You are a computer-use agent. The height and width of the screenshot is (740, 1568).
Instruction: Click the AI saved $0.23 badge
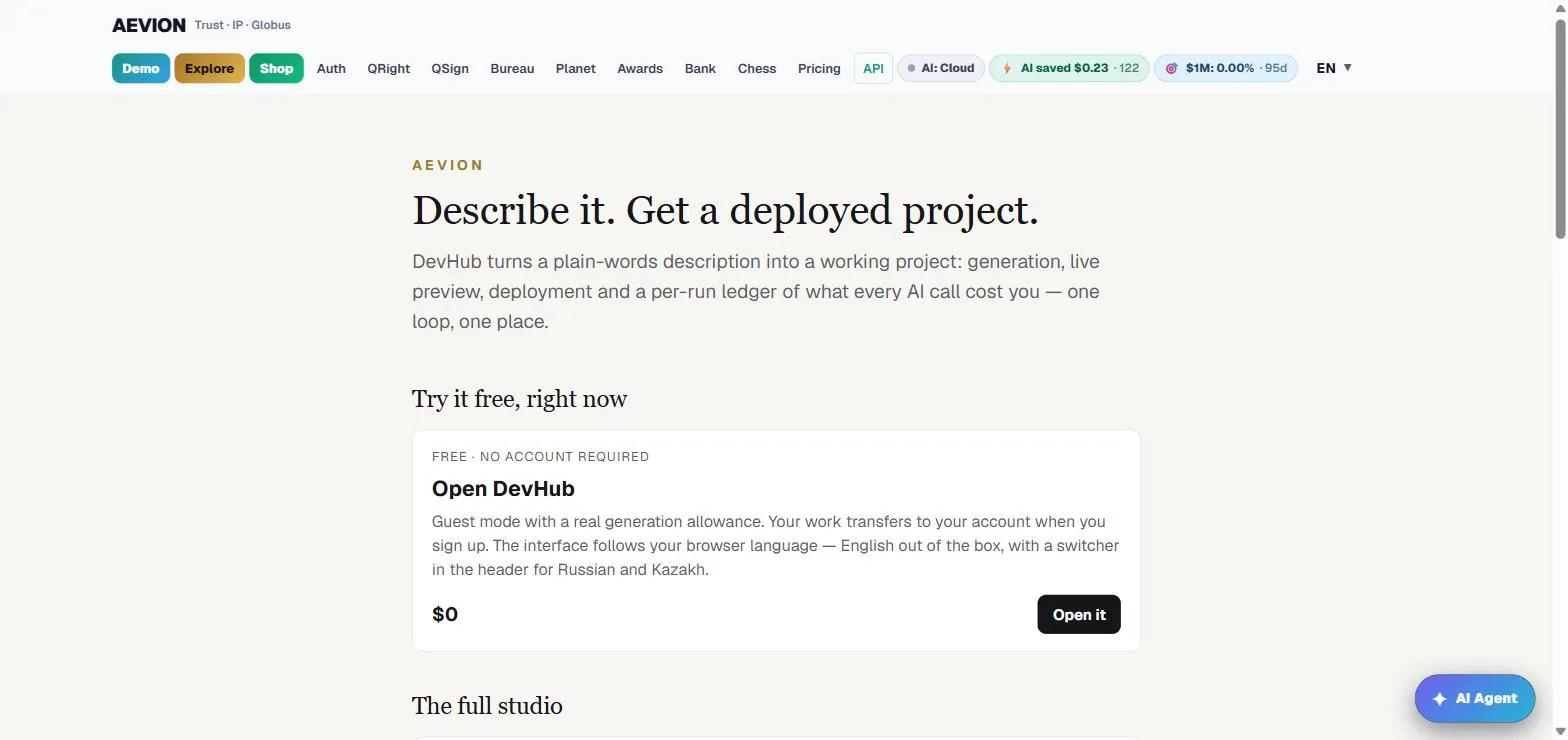click(x=1069, y=68)
